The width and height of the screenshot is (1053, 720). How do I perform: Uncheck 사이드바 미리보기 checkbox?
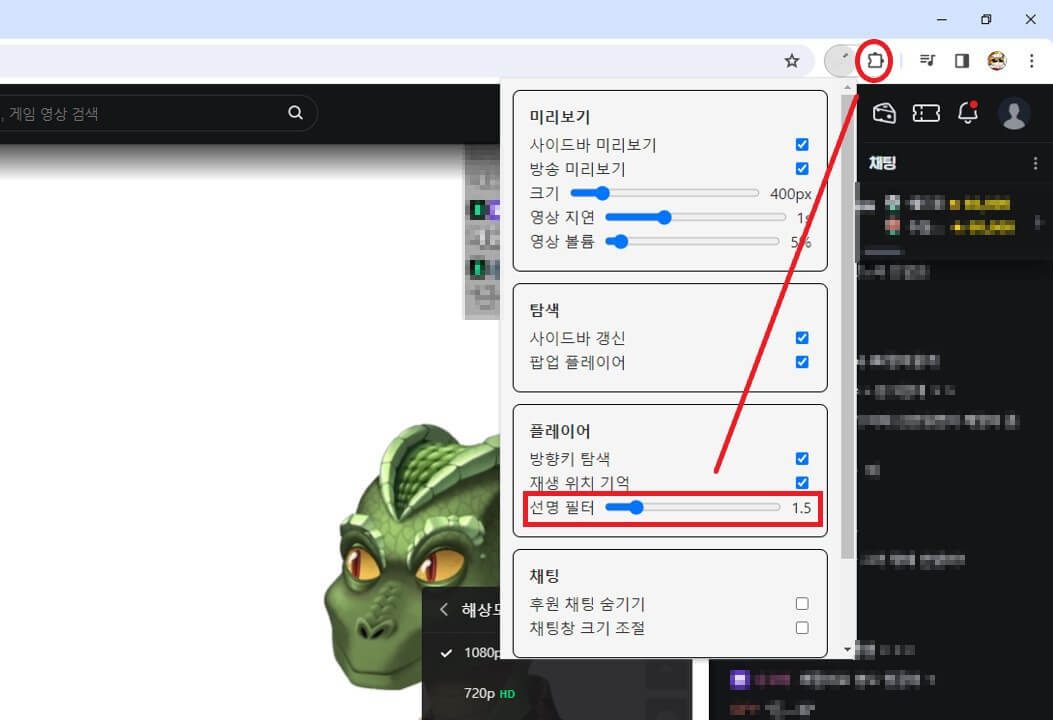pos(802,144)
